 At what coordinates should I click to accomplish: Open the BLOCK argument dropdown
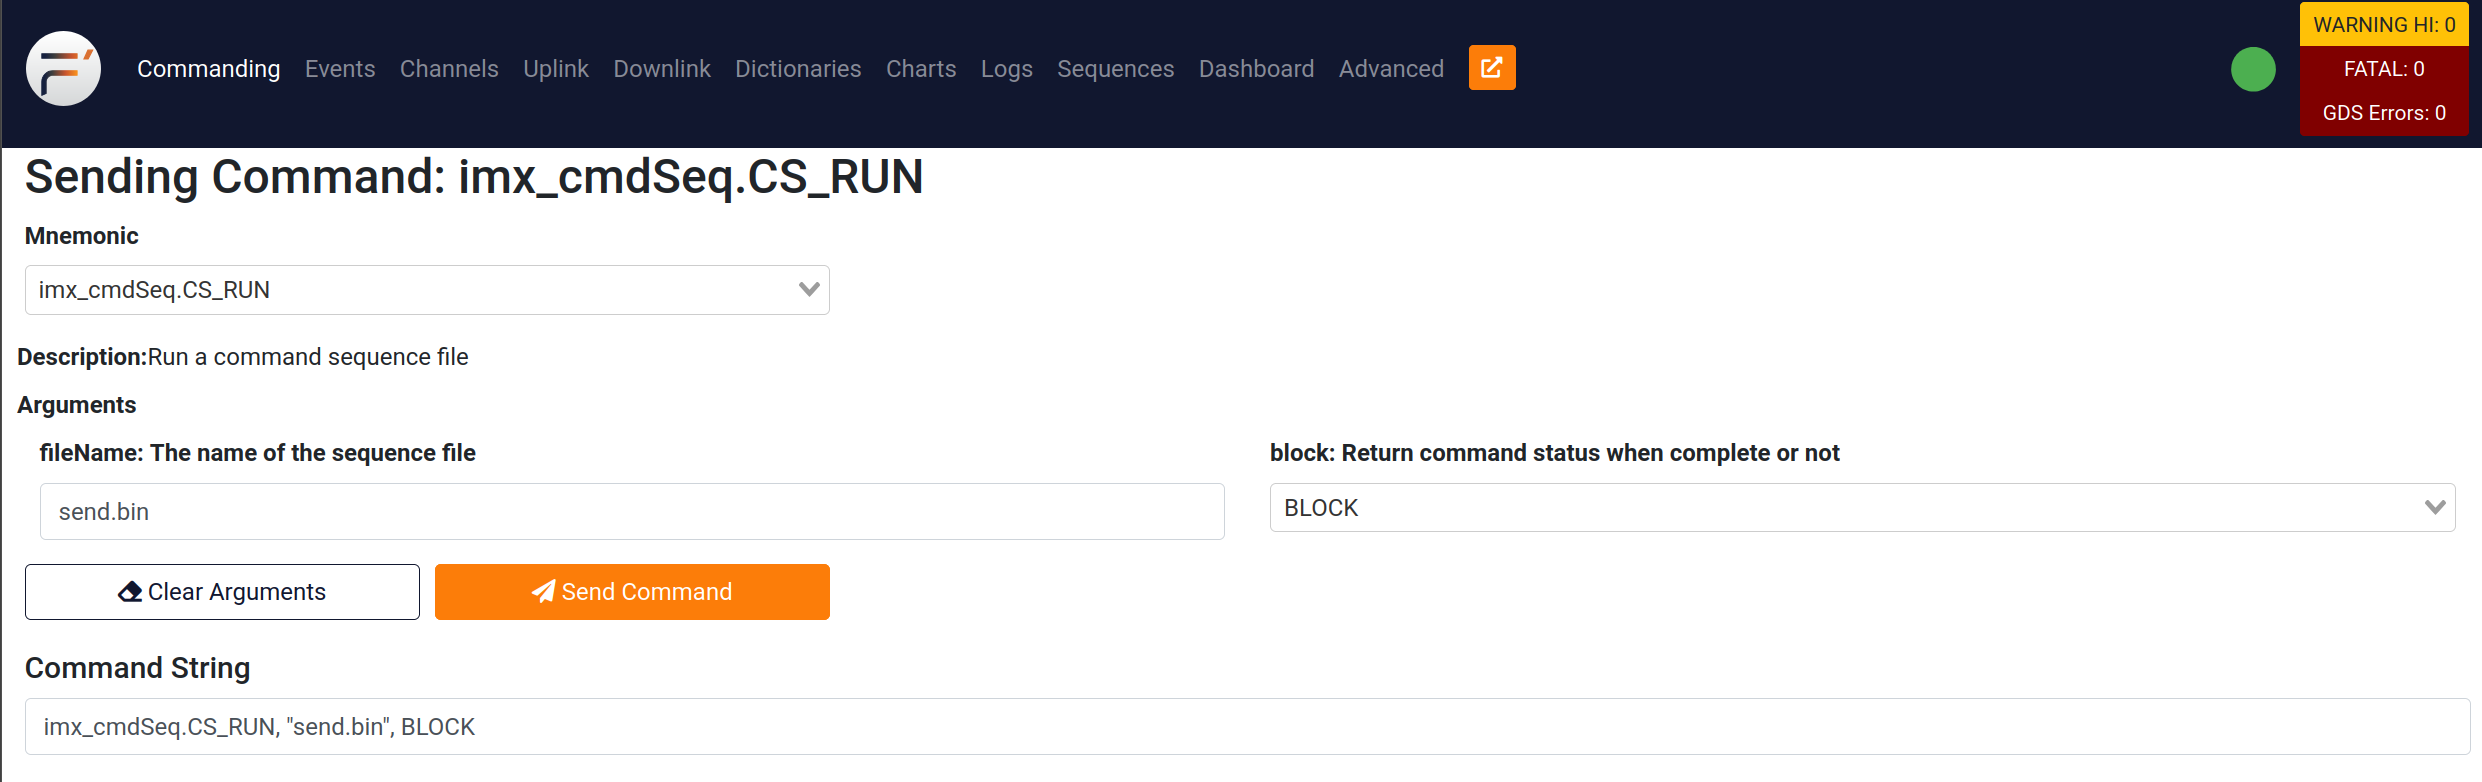pos(1862,508)
